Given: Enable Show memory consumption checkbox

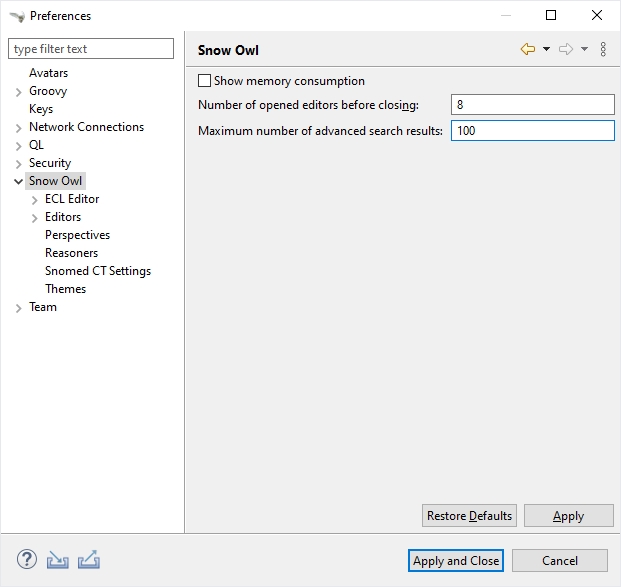Looking at the screenshot, I should [205, 81].
